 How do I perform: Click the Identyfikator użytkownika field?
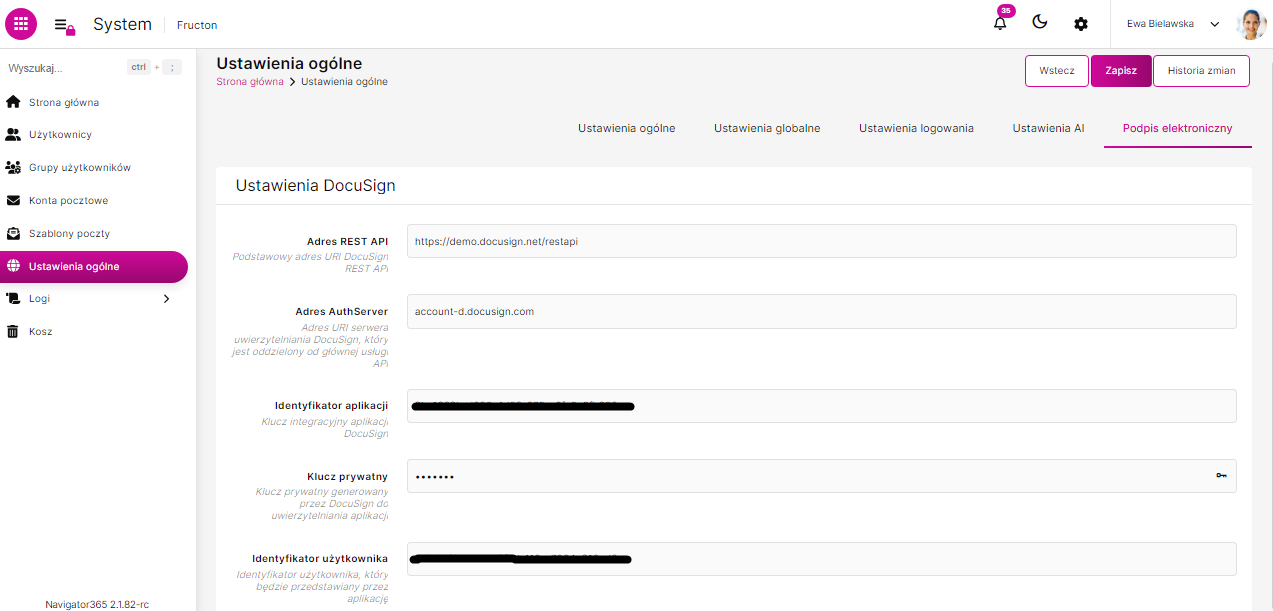(x=821, y=559)
